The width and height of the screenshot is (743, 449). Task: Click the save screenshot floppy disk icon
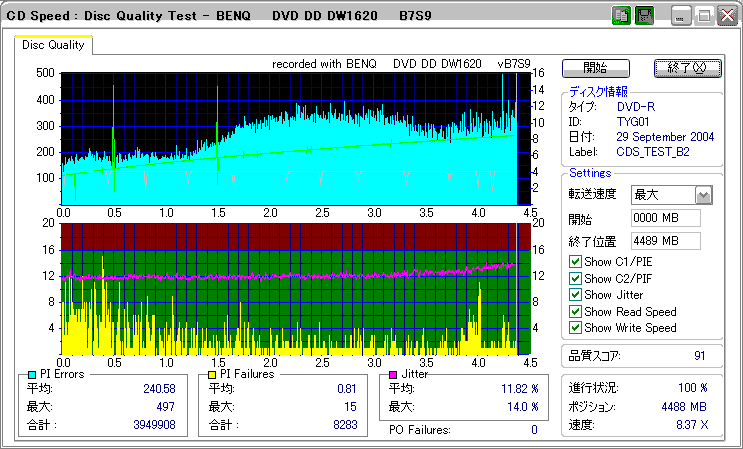click(x=644, y=16)
